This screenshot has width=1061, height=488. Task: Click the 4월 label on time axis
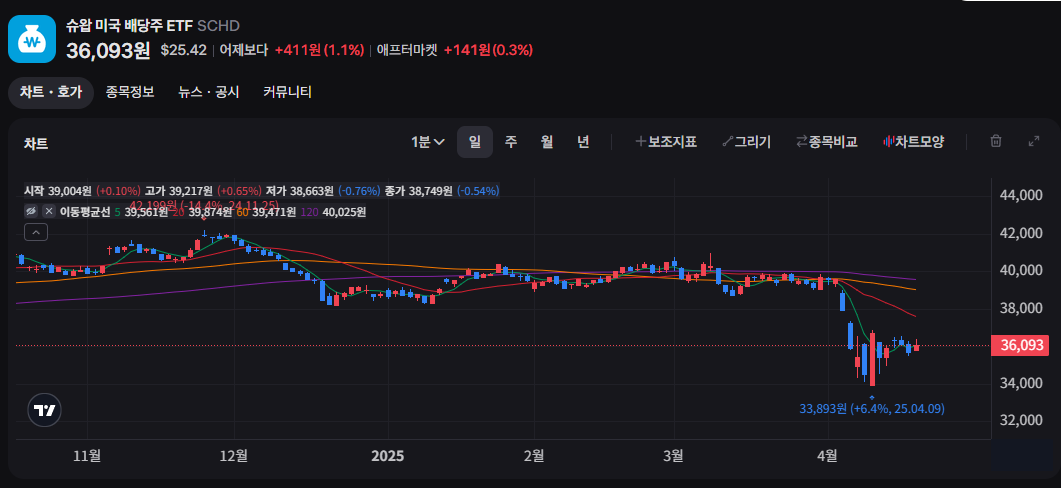(x=827, y=456)
